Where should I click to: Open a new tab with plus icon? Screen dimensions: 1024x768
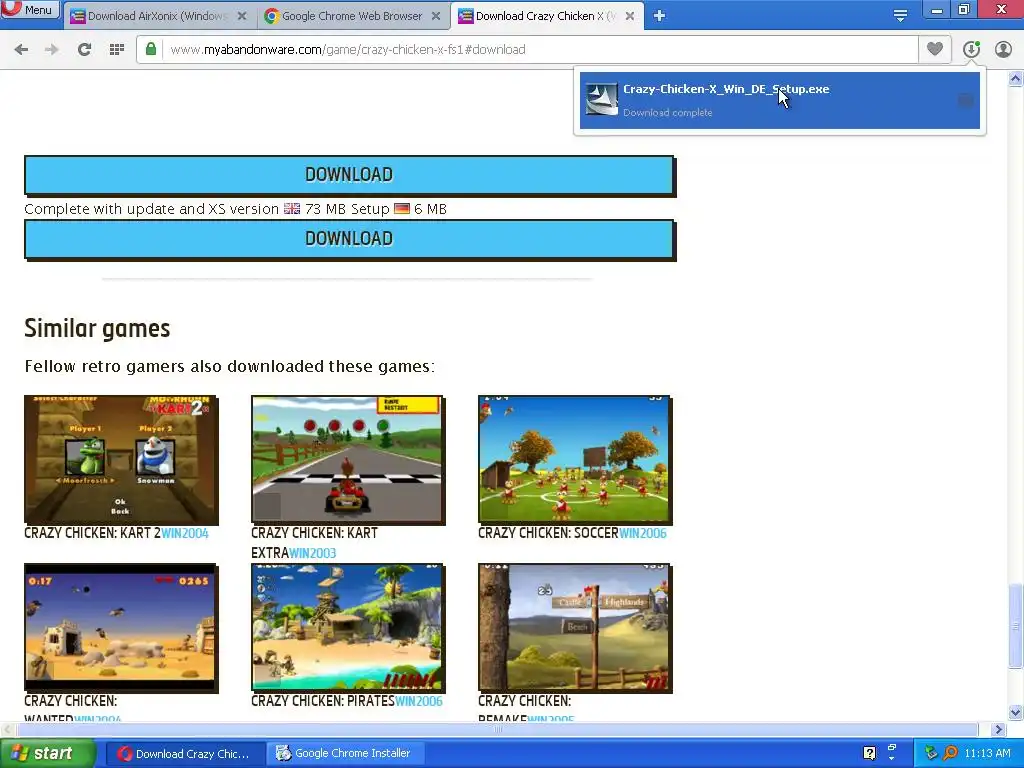click(x=660, y=16)
